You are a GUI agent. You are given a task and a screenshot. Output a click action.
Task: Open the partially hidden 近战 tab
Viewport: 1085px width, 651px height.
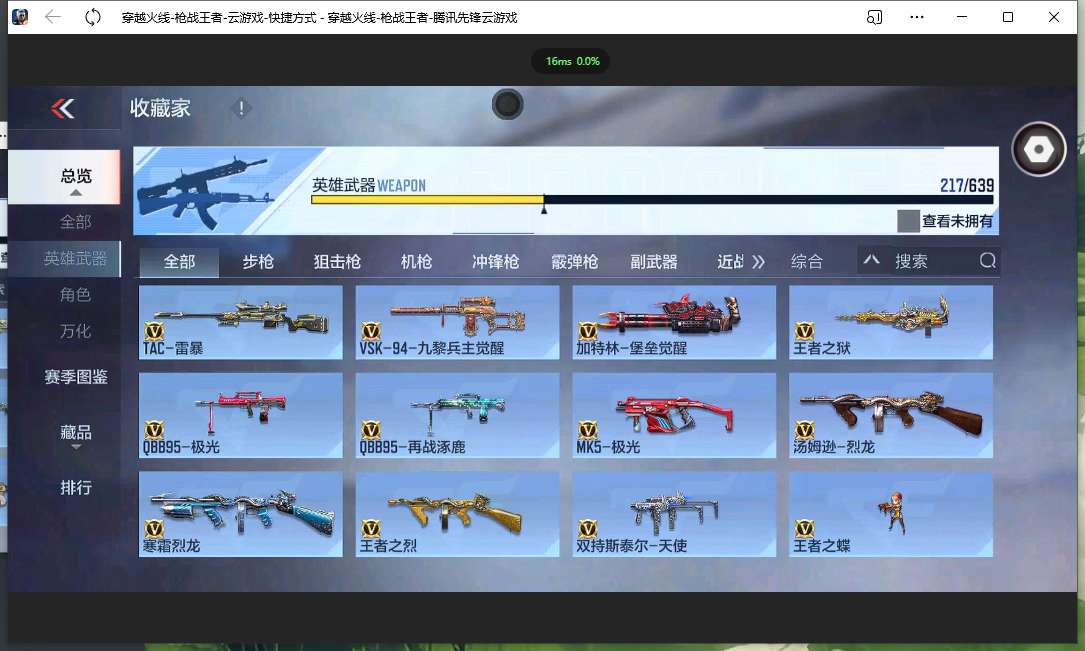pyautogui.click(x=730, y=262)
